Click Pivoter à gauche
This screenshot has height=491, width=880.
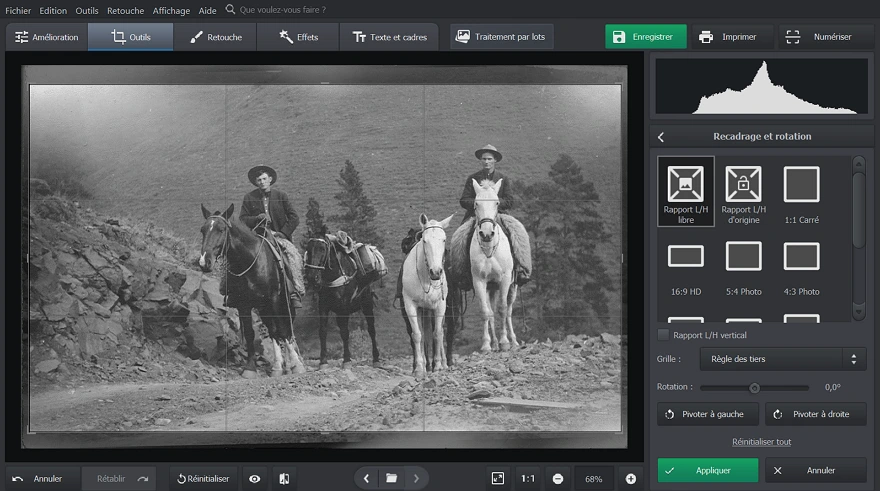click(707, 414)
